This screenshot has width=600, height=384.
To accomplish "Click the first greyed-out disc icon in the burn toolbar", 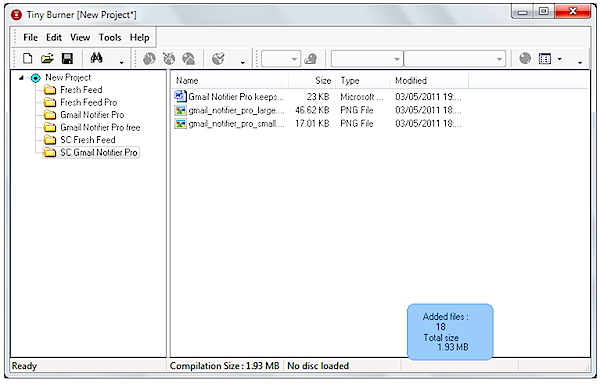I will [x=149, y=59].
